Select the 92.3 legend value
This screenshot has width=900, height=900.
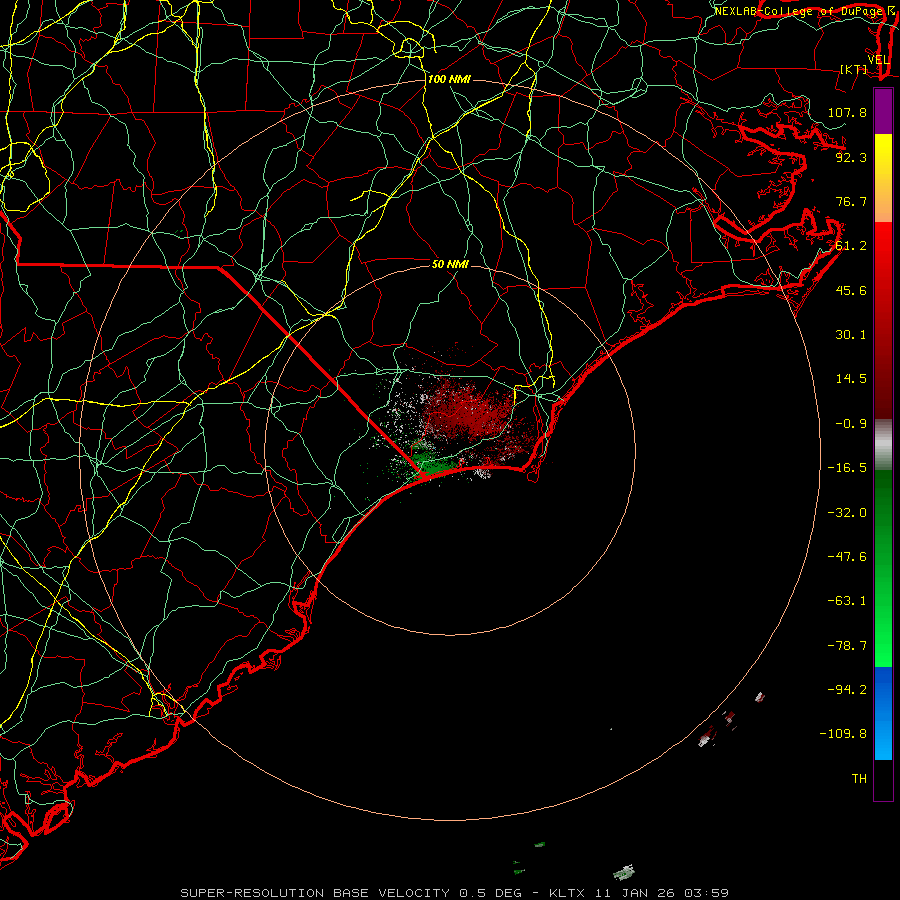click(x=851, y=157)
